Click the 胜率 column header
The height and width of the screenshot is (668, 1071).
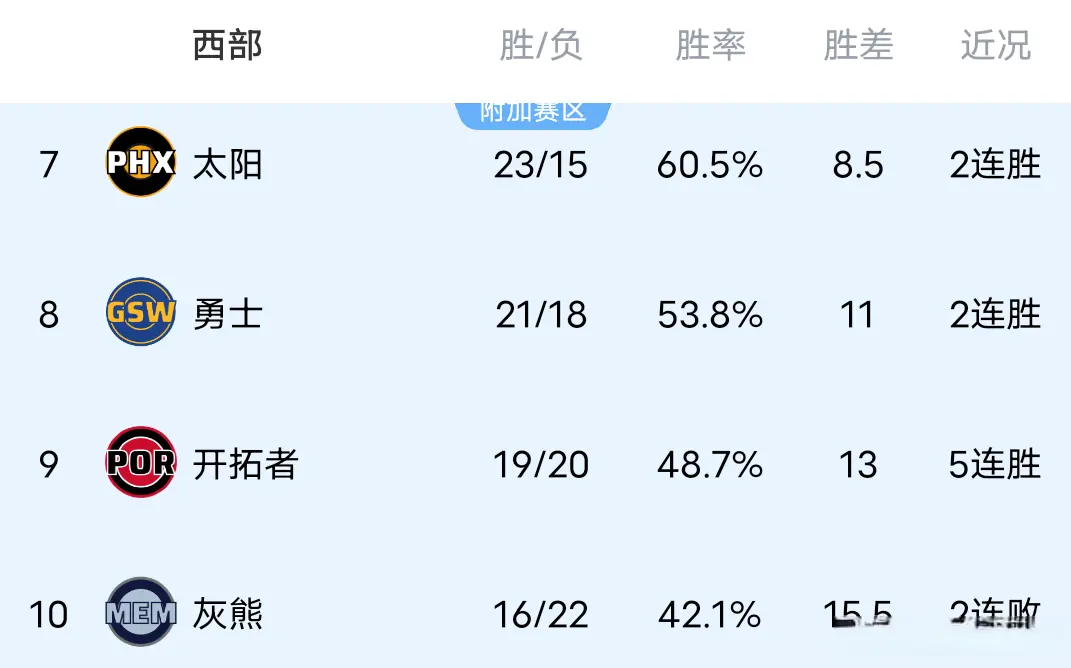point(710,45)
